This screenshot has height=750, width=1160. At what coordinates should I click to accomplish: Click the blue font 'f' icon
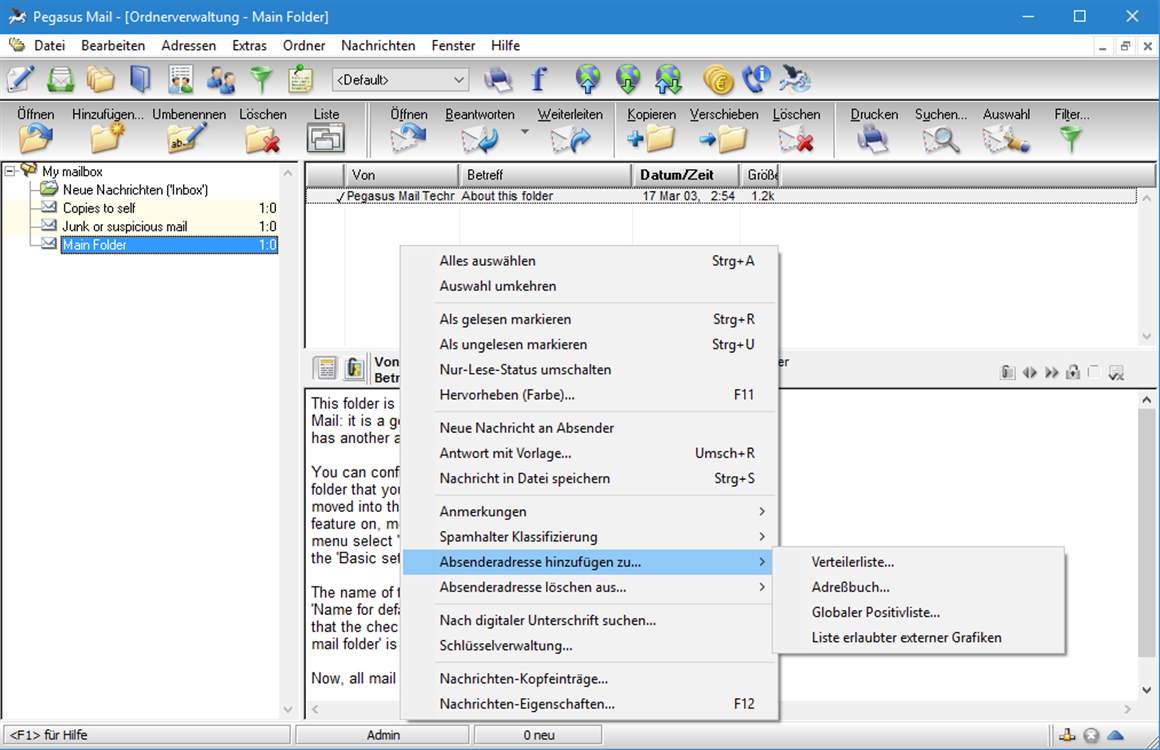[539, 79]
